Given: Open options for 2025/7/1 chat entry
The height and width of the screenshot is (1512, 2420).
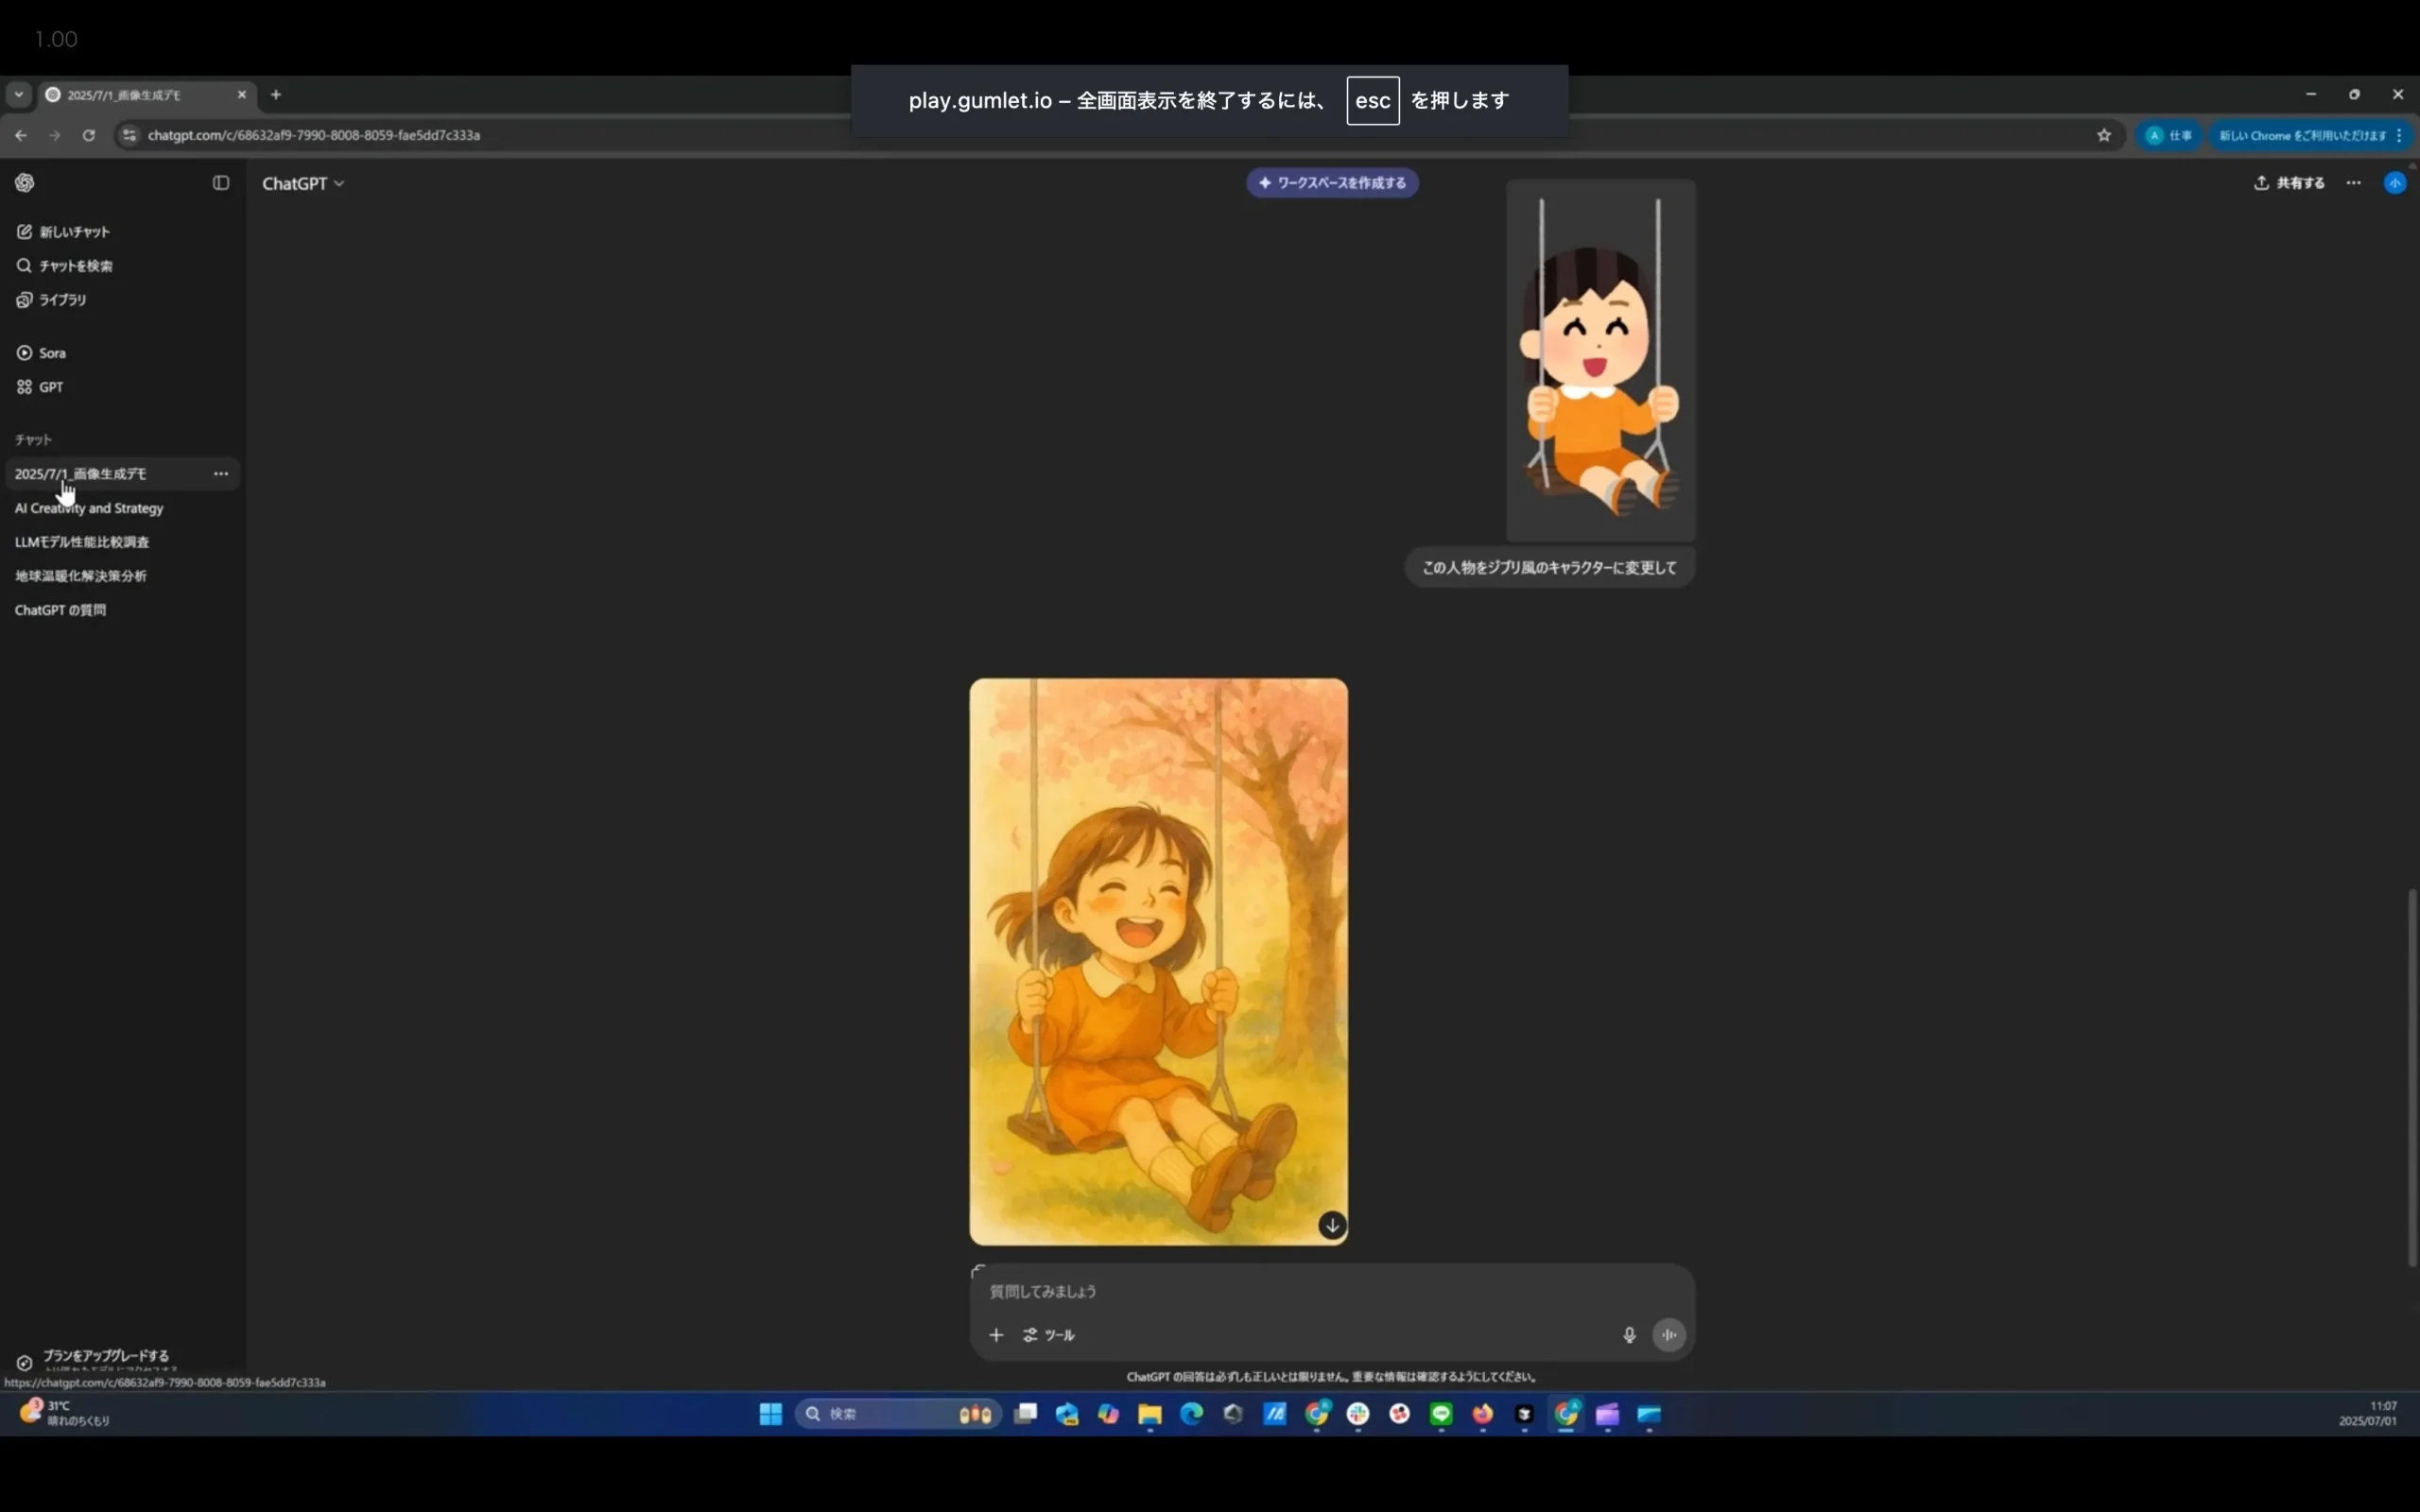Looking at the screenshot, I should click(221, 474).
